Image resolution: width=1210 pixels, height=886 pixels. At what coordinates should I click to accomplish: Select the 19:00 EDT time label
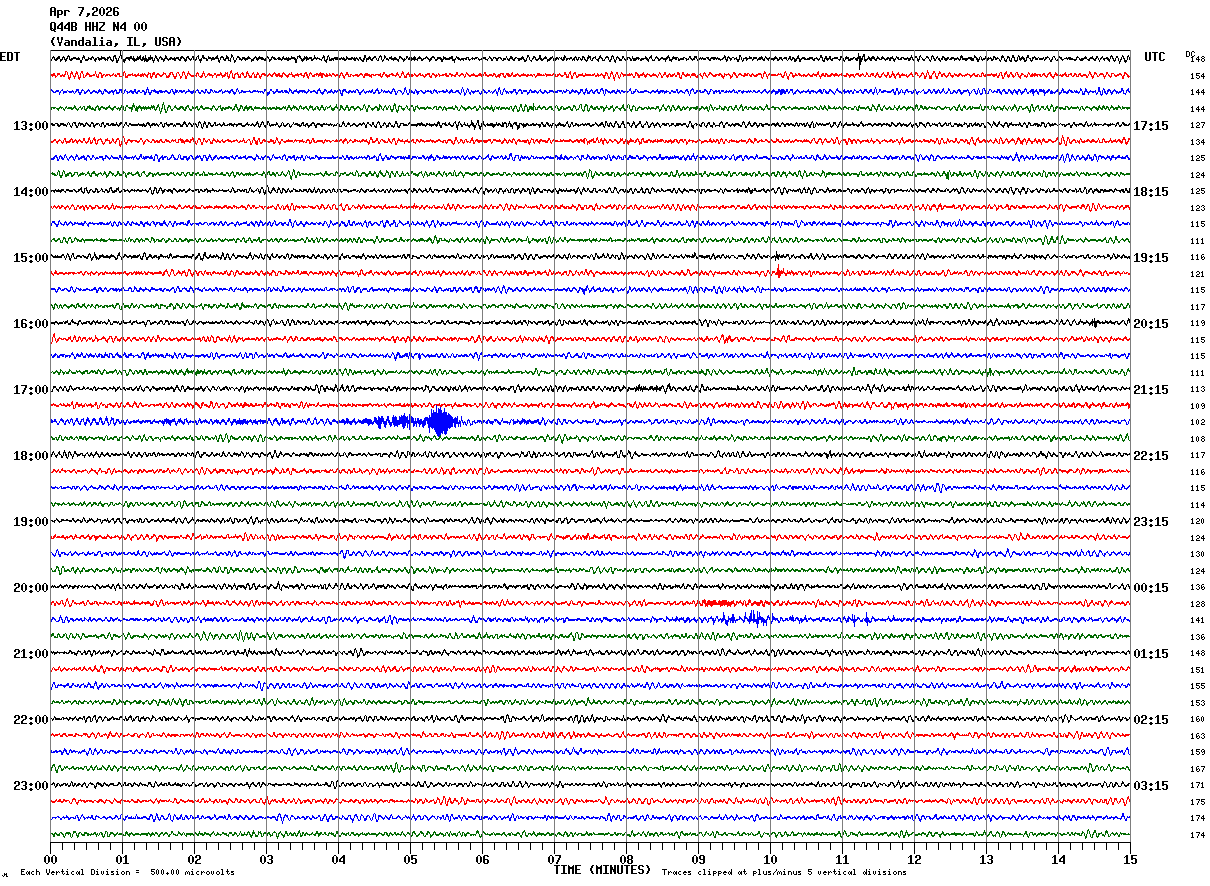30,522
